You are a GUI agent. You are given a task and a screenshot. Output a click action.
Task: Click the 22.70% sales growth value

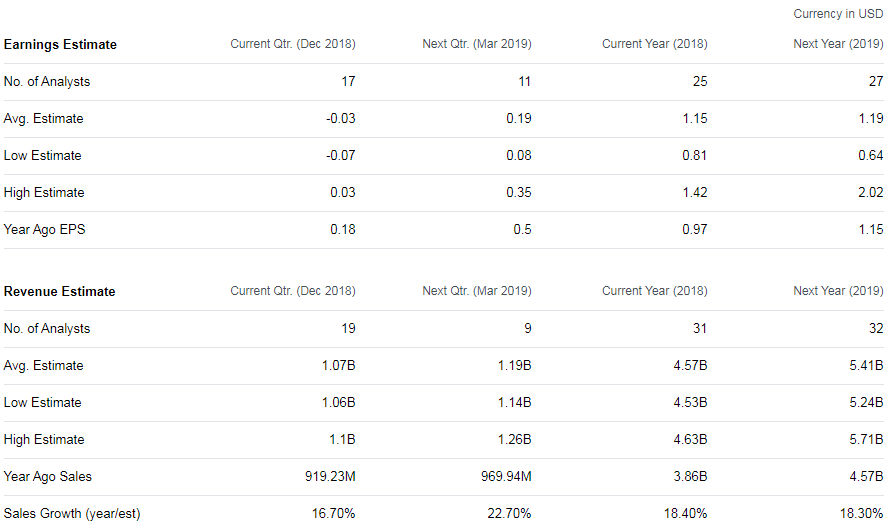[x=511, y=513]
